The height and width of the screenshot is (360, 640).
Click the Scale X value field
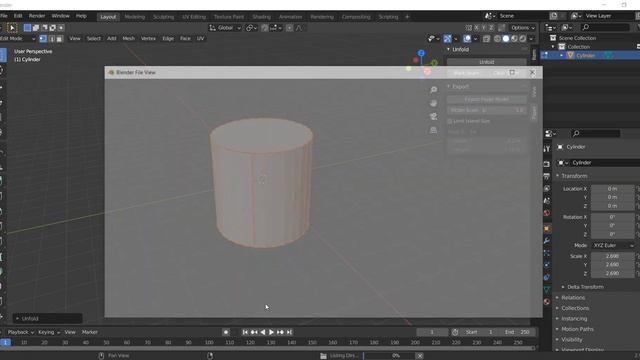coord(613,256)
